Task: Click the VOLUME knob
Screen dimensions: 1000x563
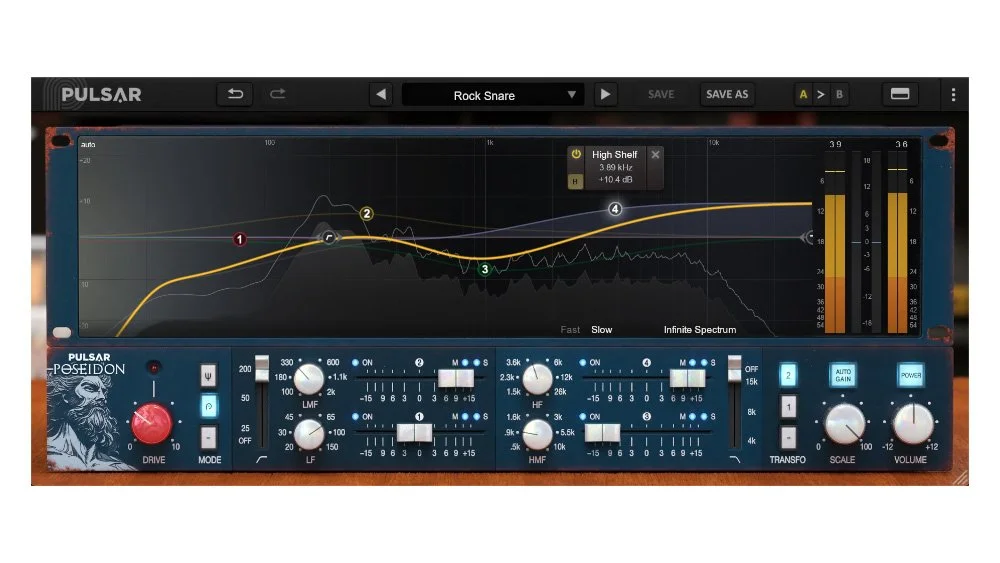Action: 912,424
